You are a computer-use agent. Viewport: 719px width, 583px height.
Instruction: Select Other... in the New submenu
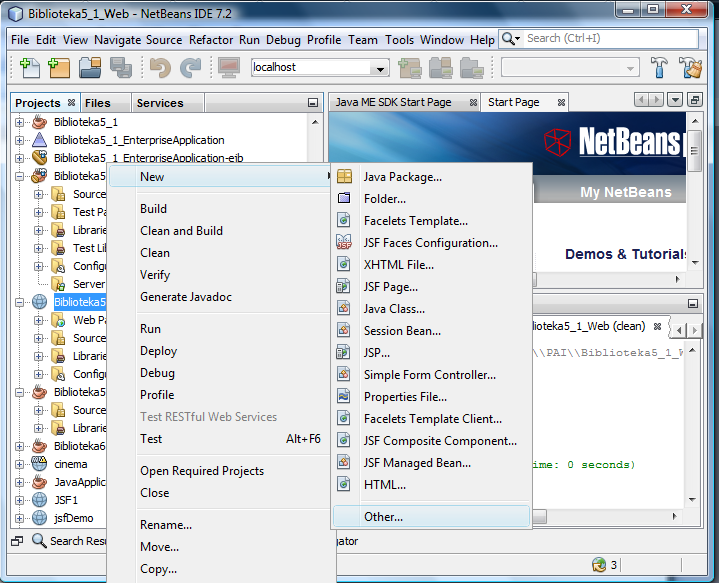(x=431, y=516)
